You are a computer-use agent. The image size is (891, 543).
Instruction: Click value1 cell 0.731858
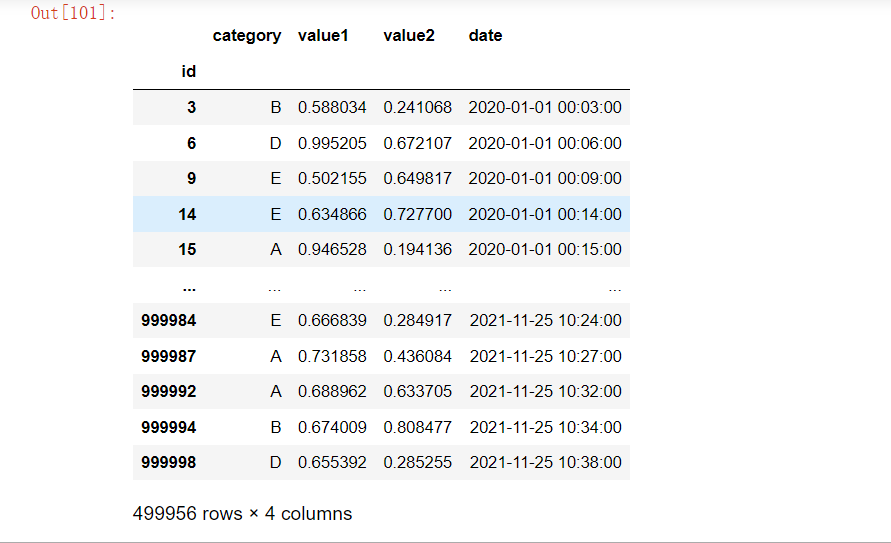click(x=332, y=356)
